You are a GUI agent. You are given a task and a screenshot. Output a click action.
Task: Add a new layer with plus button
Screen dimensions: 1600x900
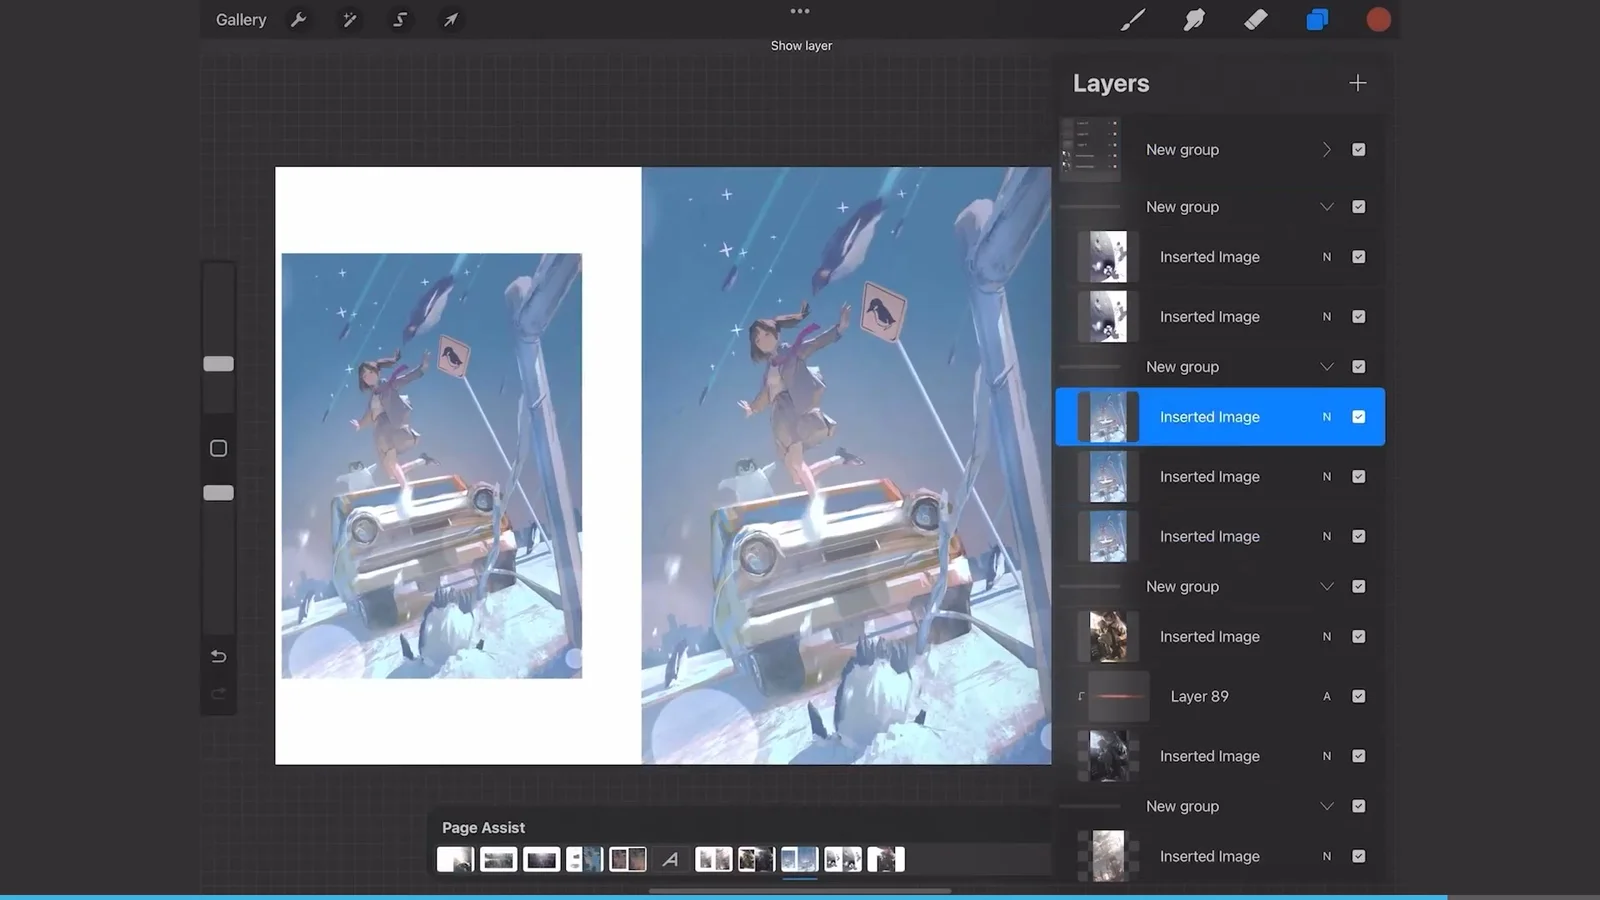click(x=1357, y=83)
